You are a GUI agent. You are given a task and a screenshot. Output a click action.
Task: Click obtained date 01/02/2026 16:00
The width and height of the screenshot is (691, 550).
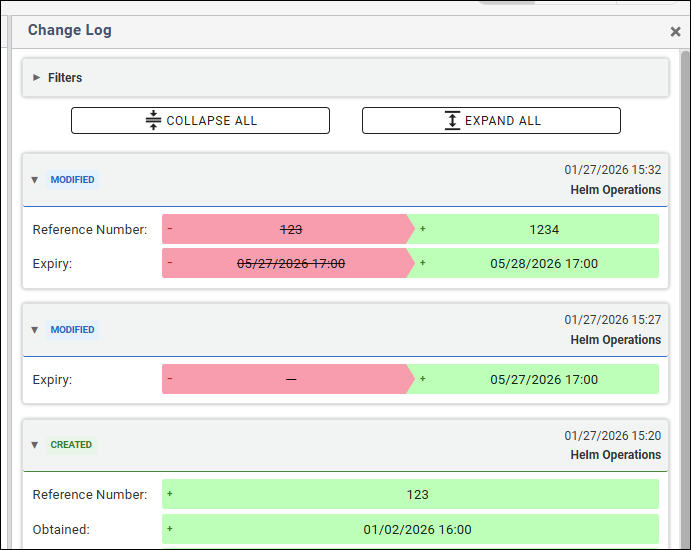(417, 529)
